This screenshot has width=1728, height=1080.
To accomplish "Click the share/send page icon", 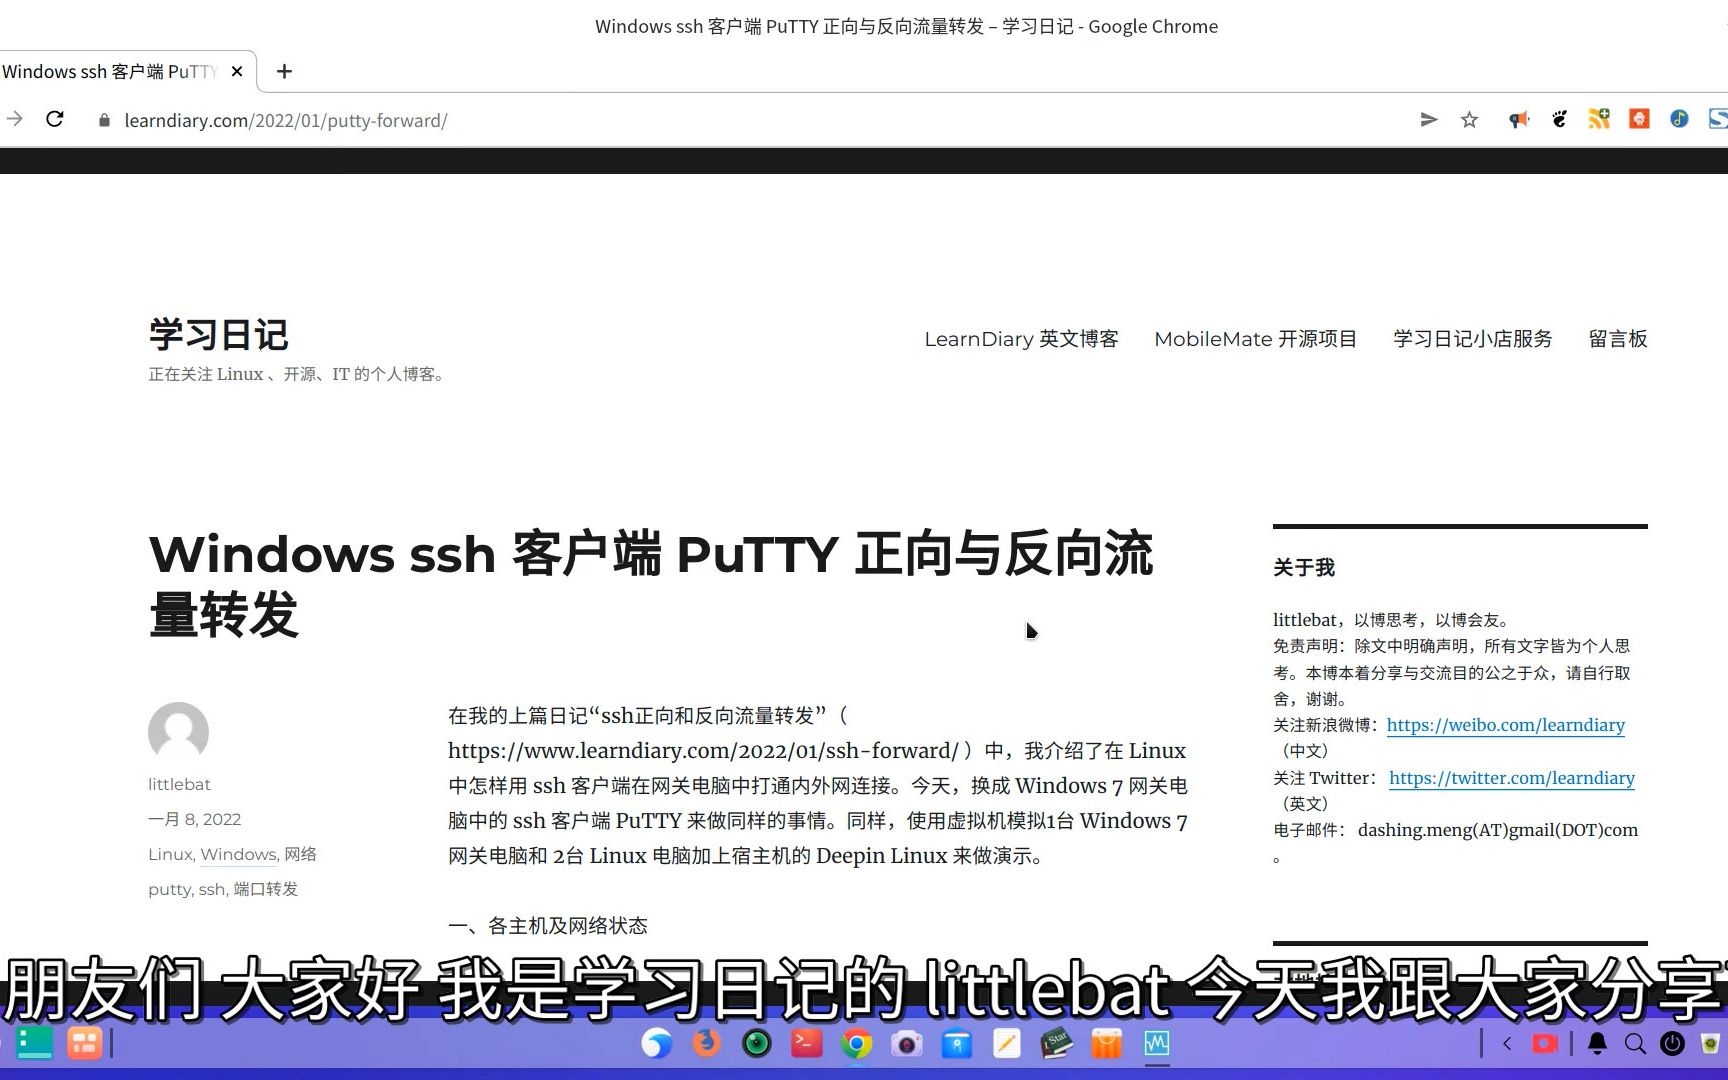I will click(x=1429, y=120).
